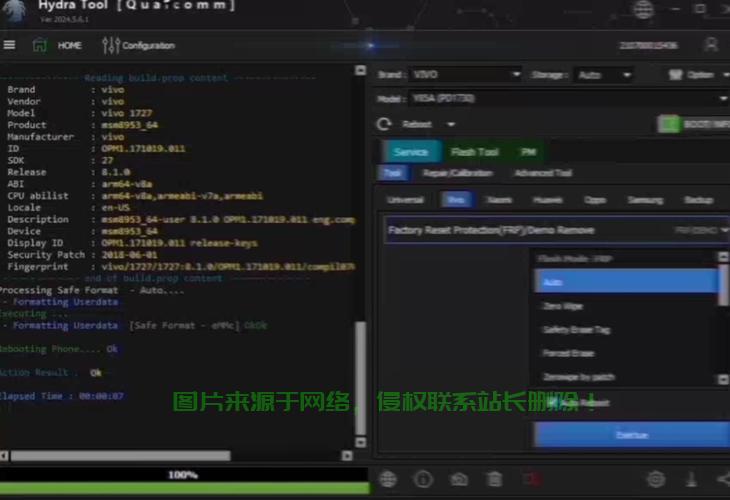Click the 'Model : vivo 1727' log line
The image size is (730, 500).
[80, 113]
